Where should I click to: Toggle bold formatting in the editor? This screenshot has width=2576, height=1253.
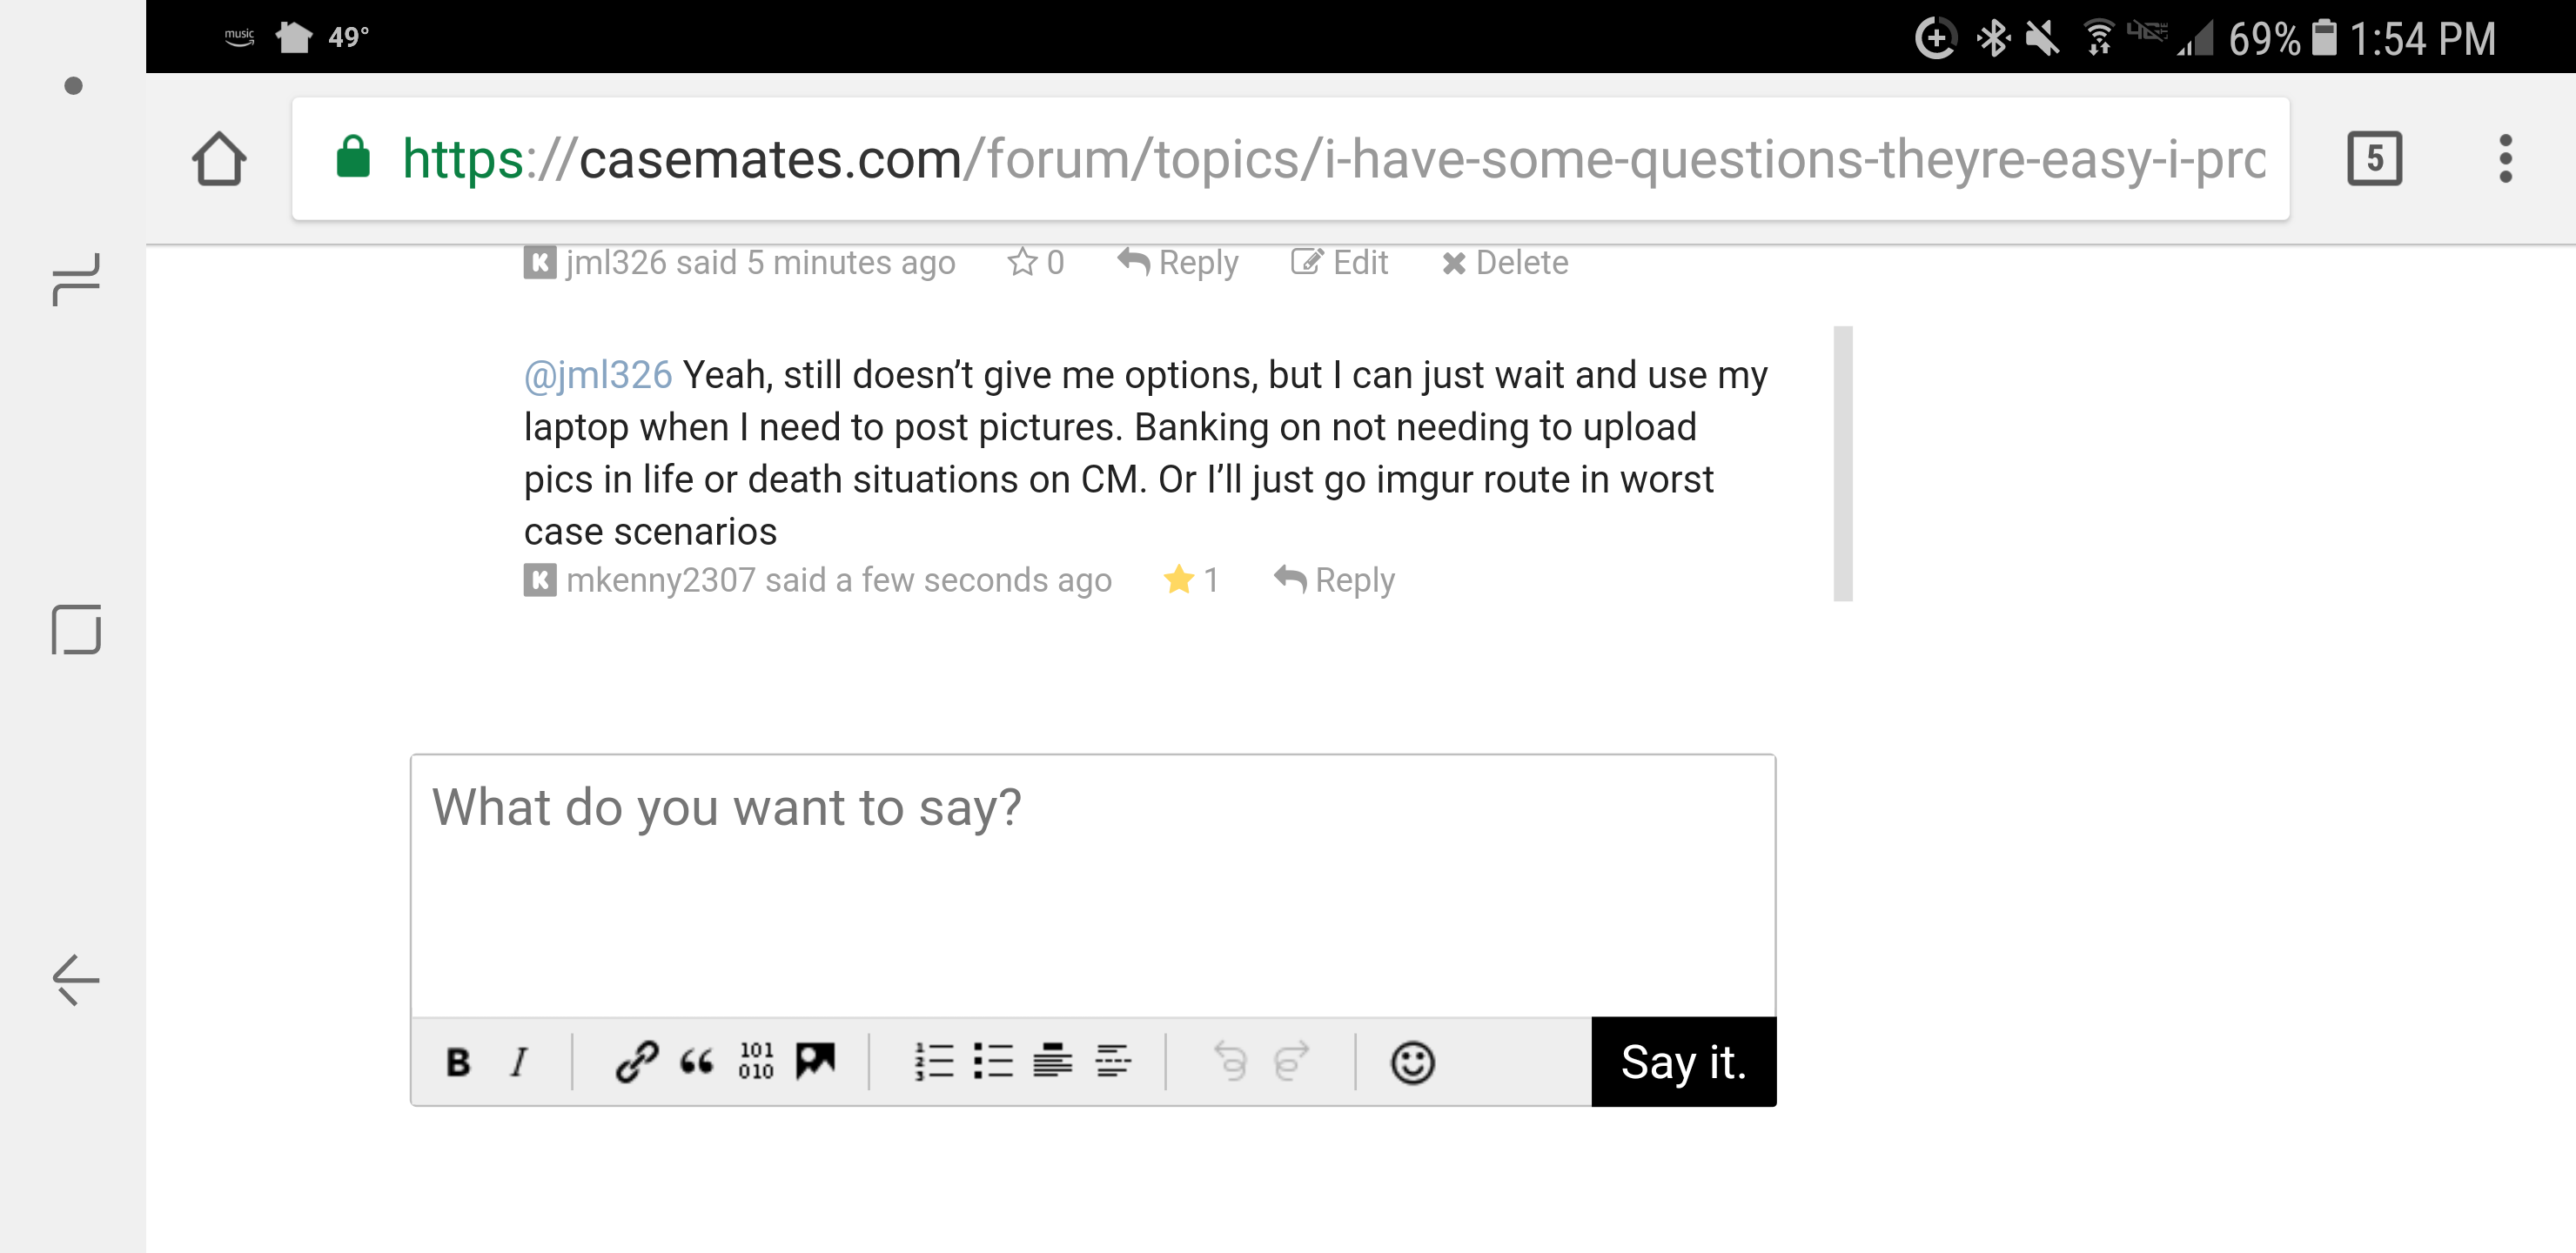[x=458, y=1062]
